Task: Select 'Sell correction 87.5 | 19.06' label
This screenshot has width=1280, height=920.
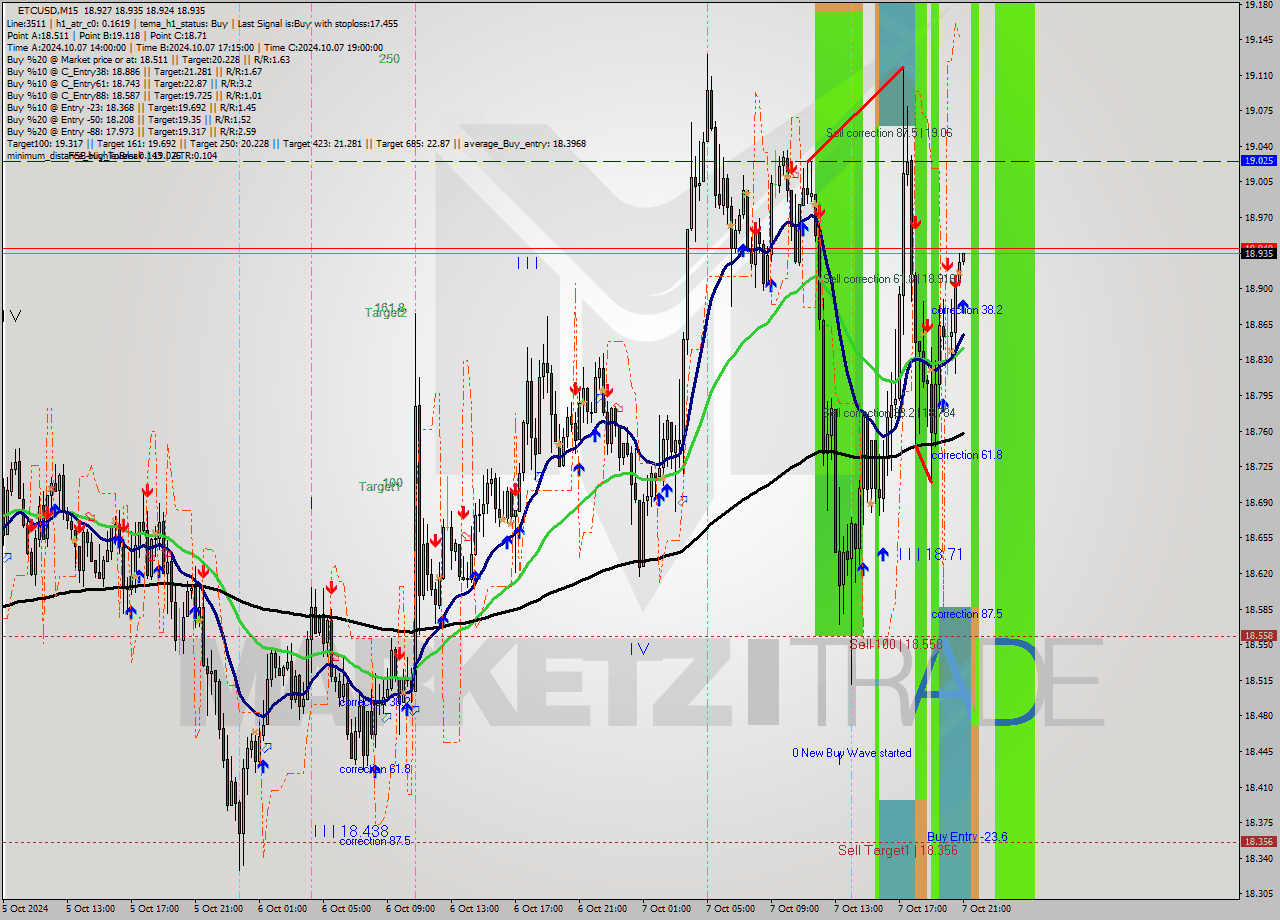Action: [x=889, y=133]
